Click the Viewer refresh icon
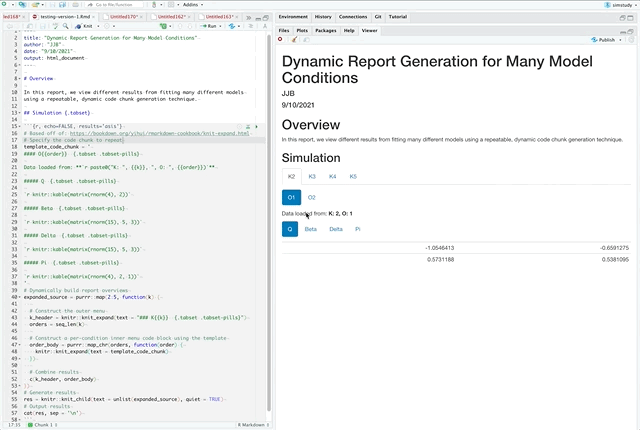The height and width of the screenshot is (430, 640). coord(631,40)
